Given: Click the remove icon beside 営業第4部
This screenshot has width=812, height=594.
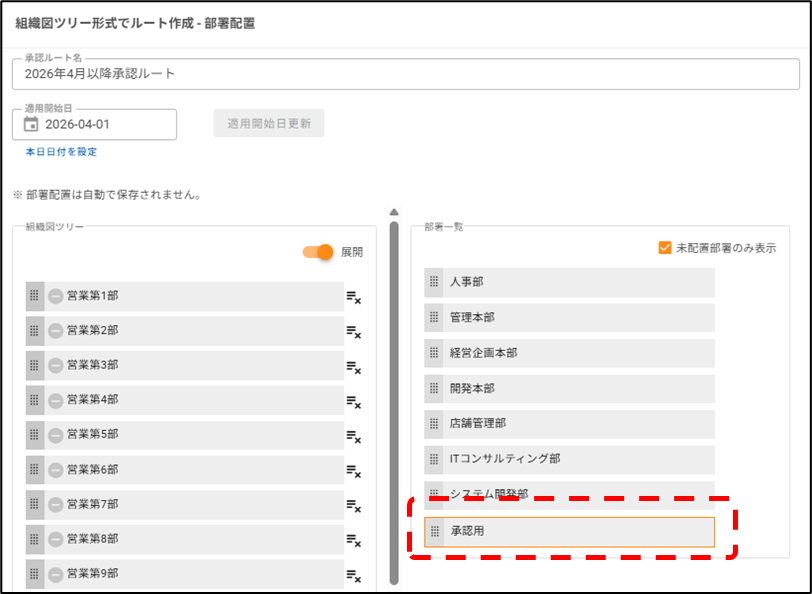Looking at the screenshot, I should 353,401.
